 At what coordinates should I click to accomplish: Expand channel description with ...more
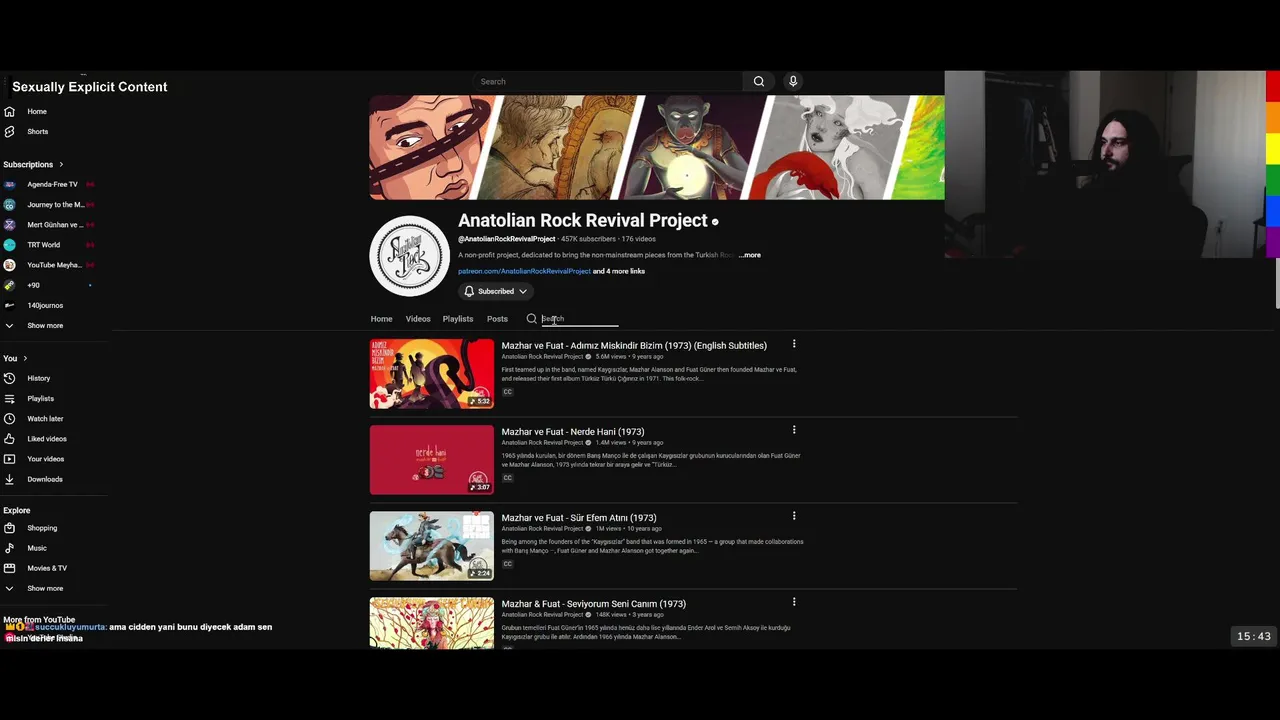click(750, 255)
